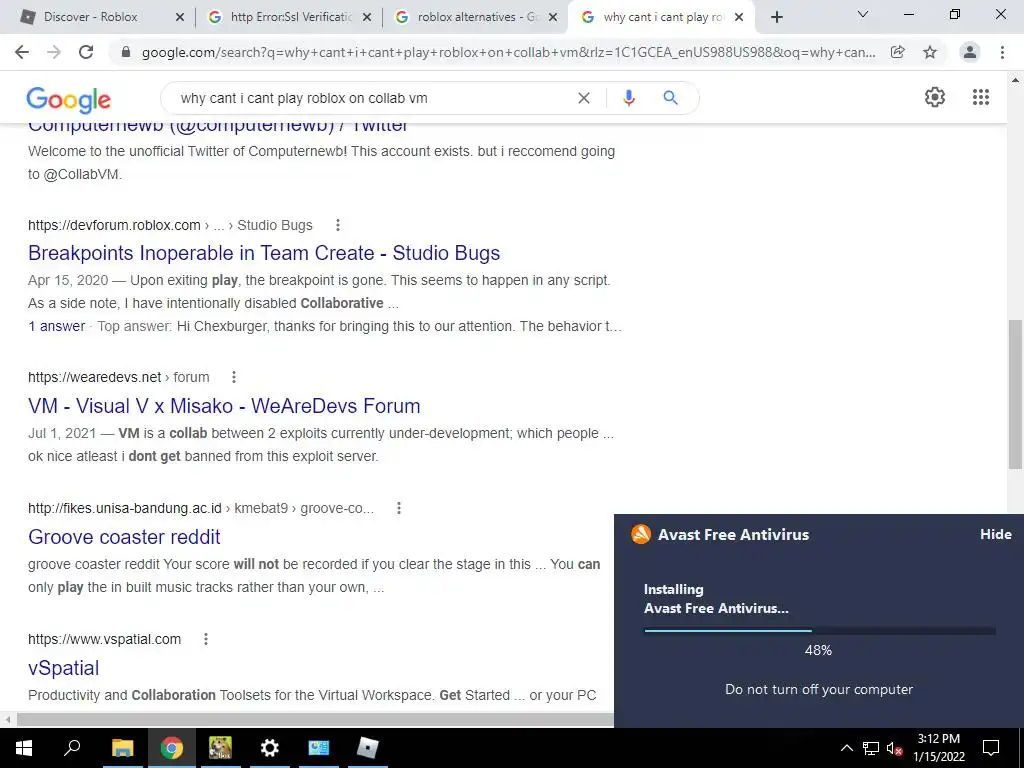Open the vSpatial search result
1024x768 pixels.
[63, 668]
